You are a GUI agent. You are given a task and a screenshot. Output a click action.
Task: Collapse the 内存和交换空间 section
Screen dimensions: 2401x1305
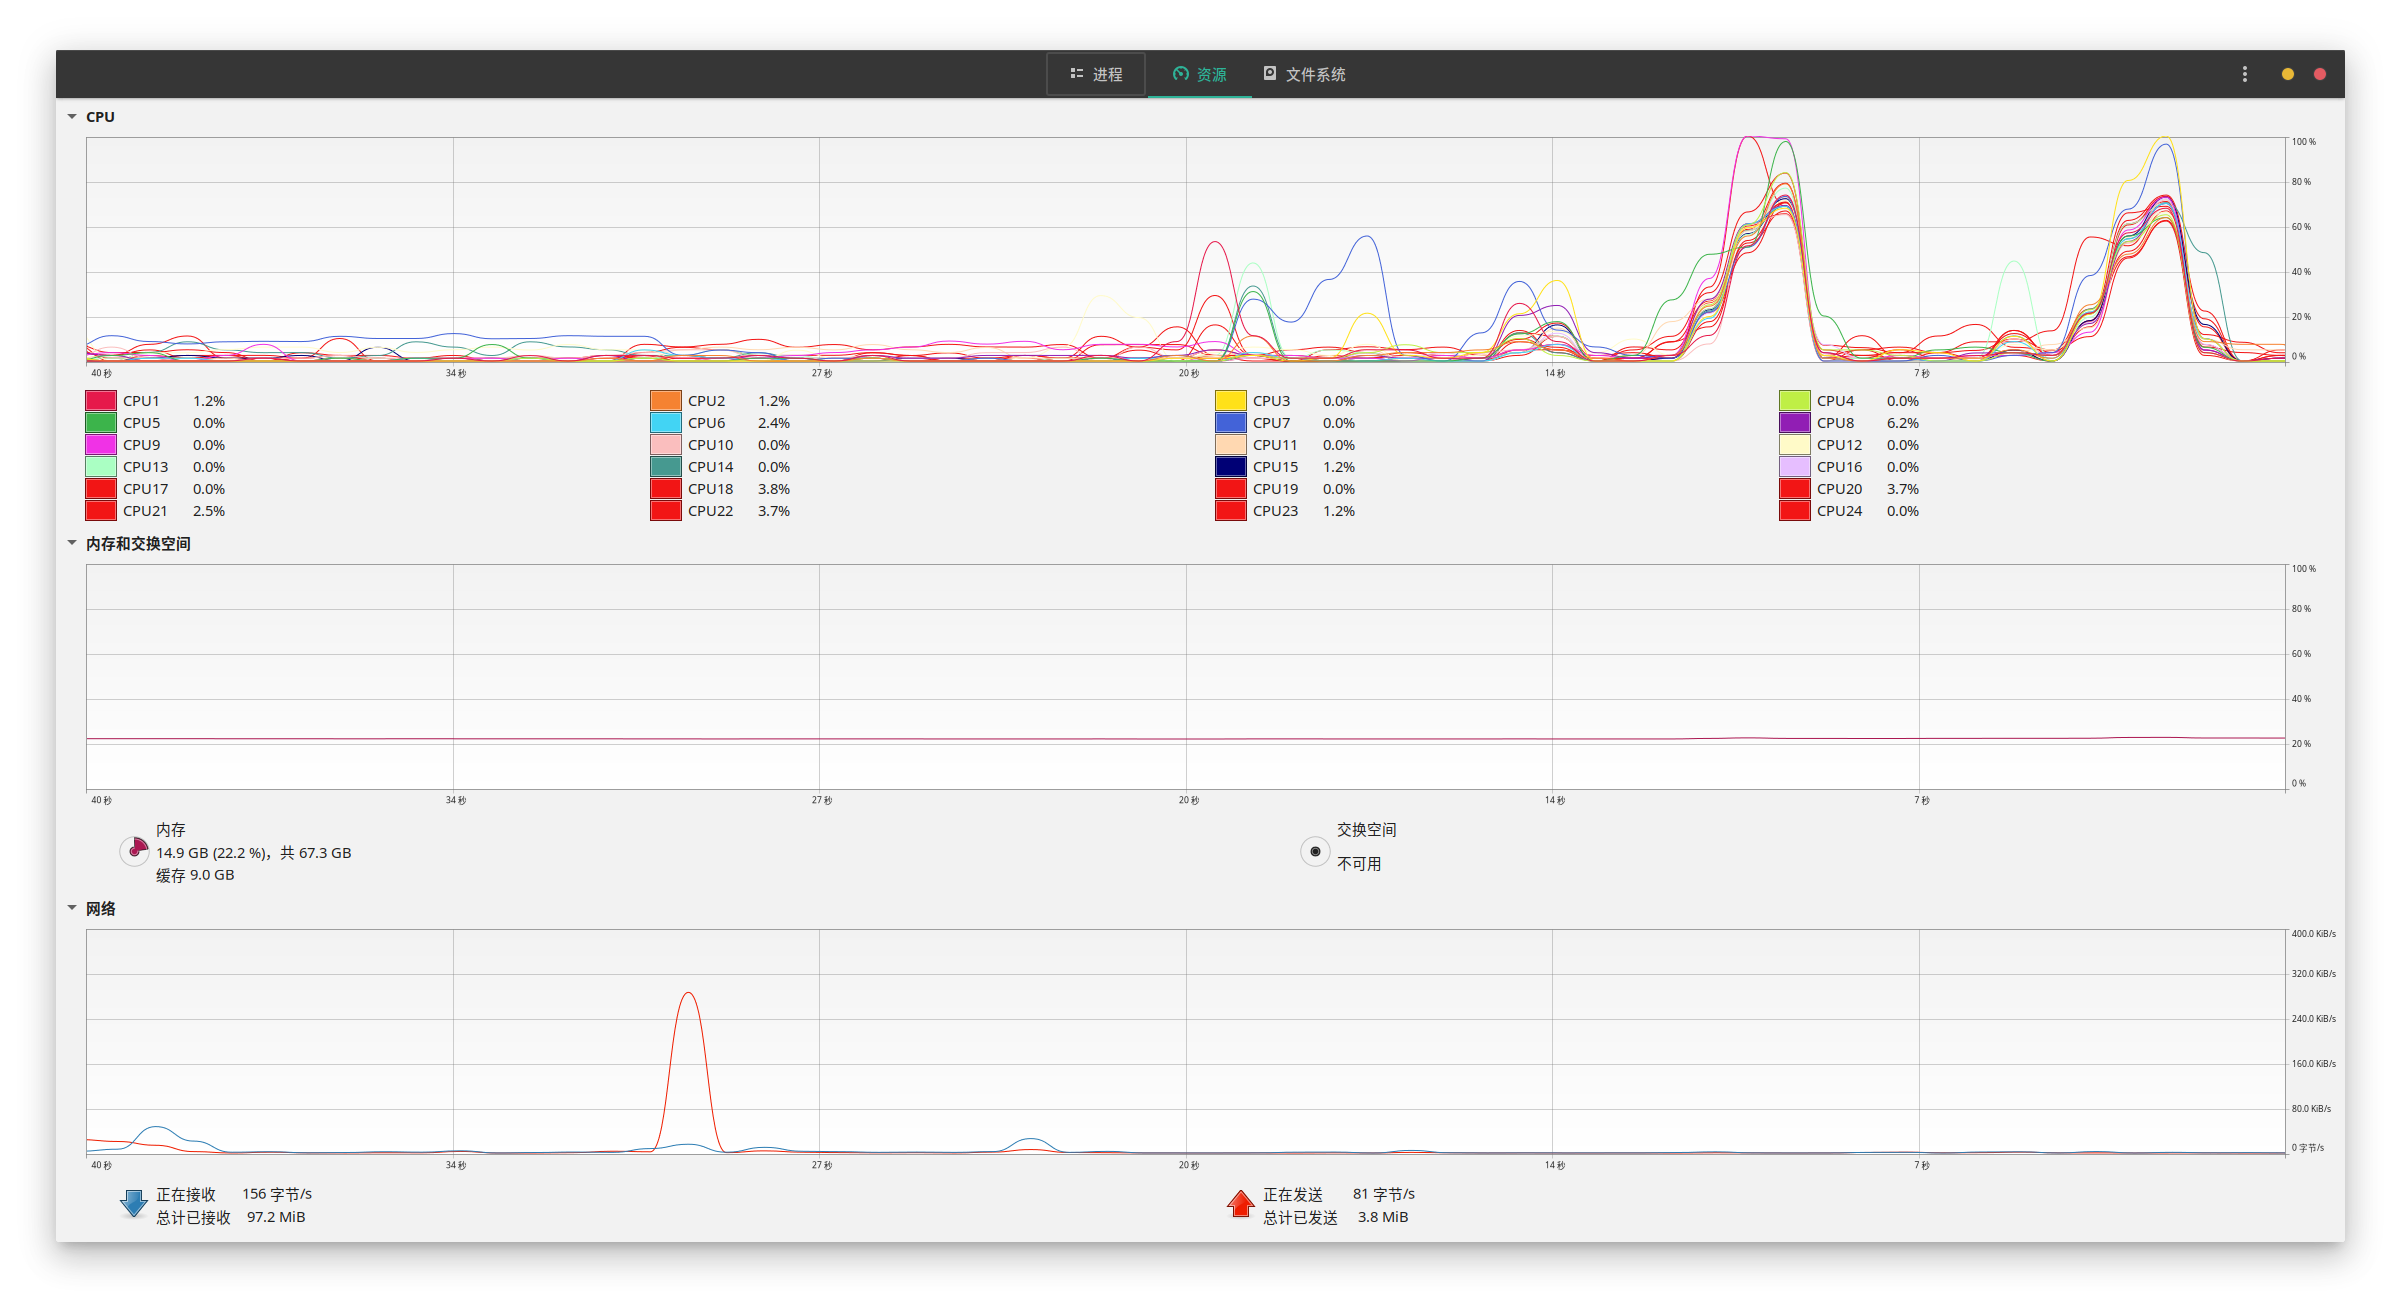tap(71, 543)
